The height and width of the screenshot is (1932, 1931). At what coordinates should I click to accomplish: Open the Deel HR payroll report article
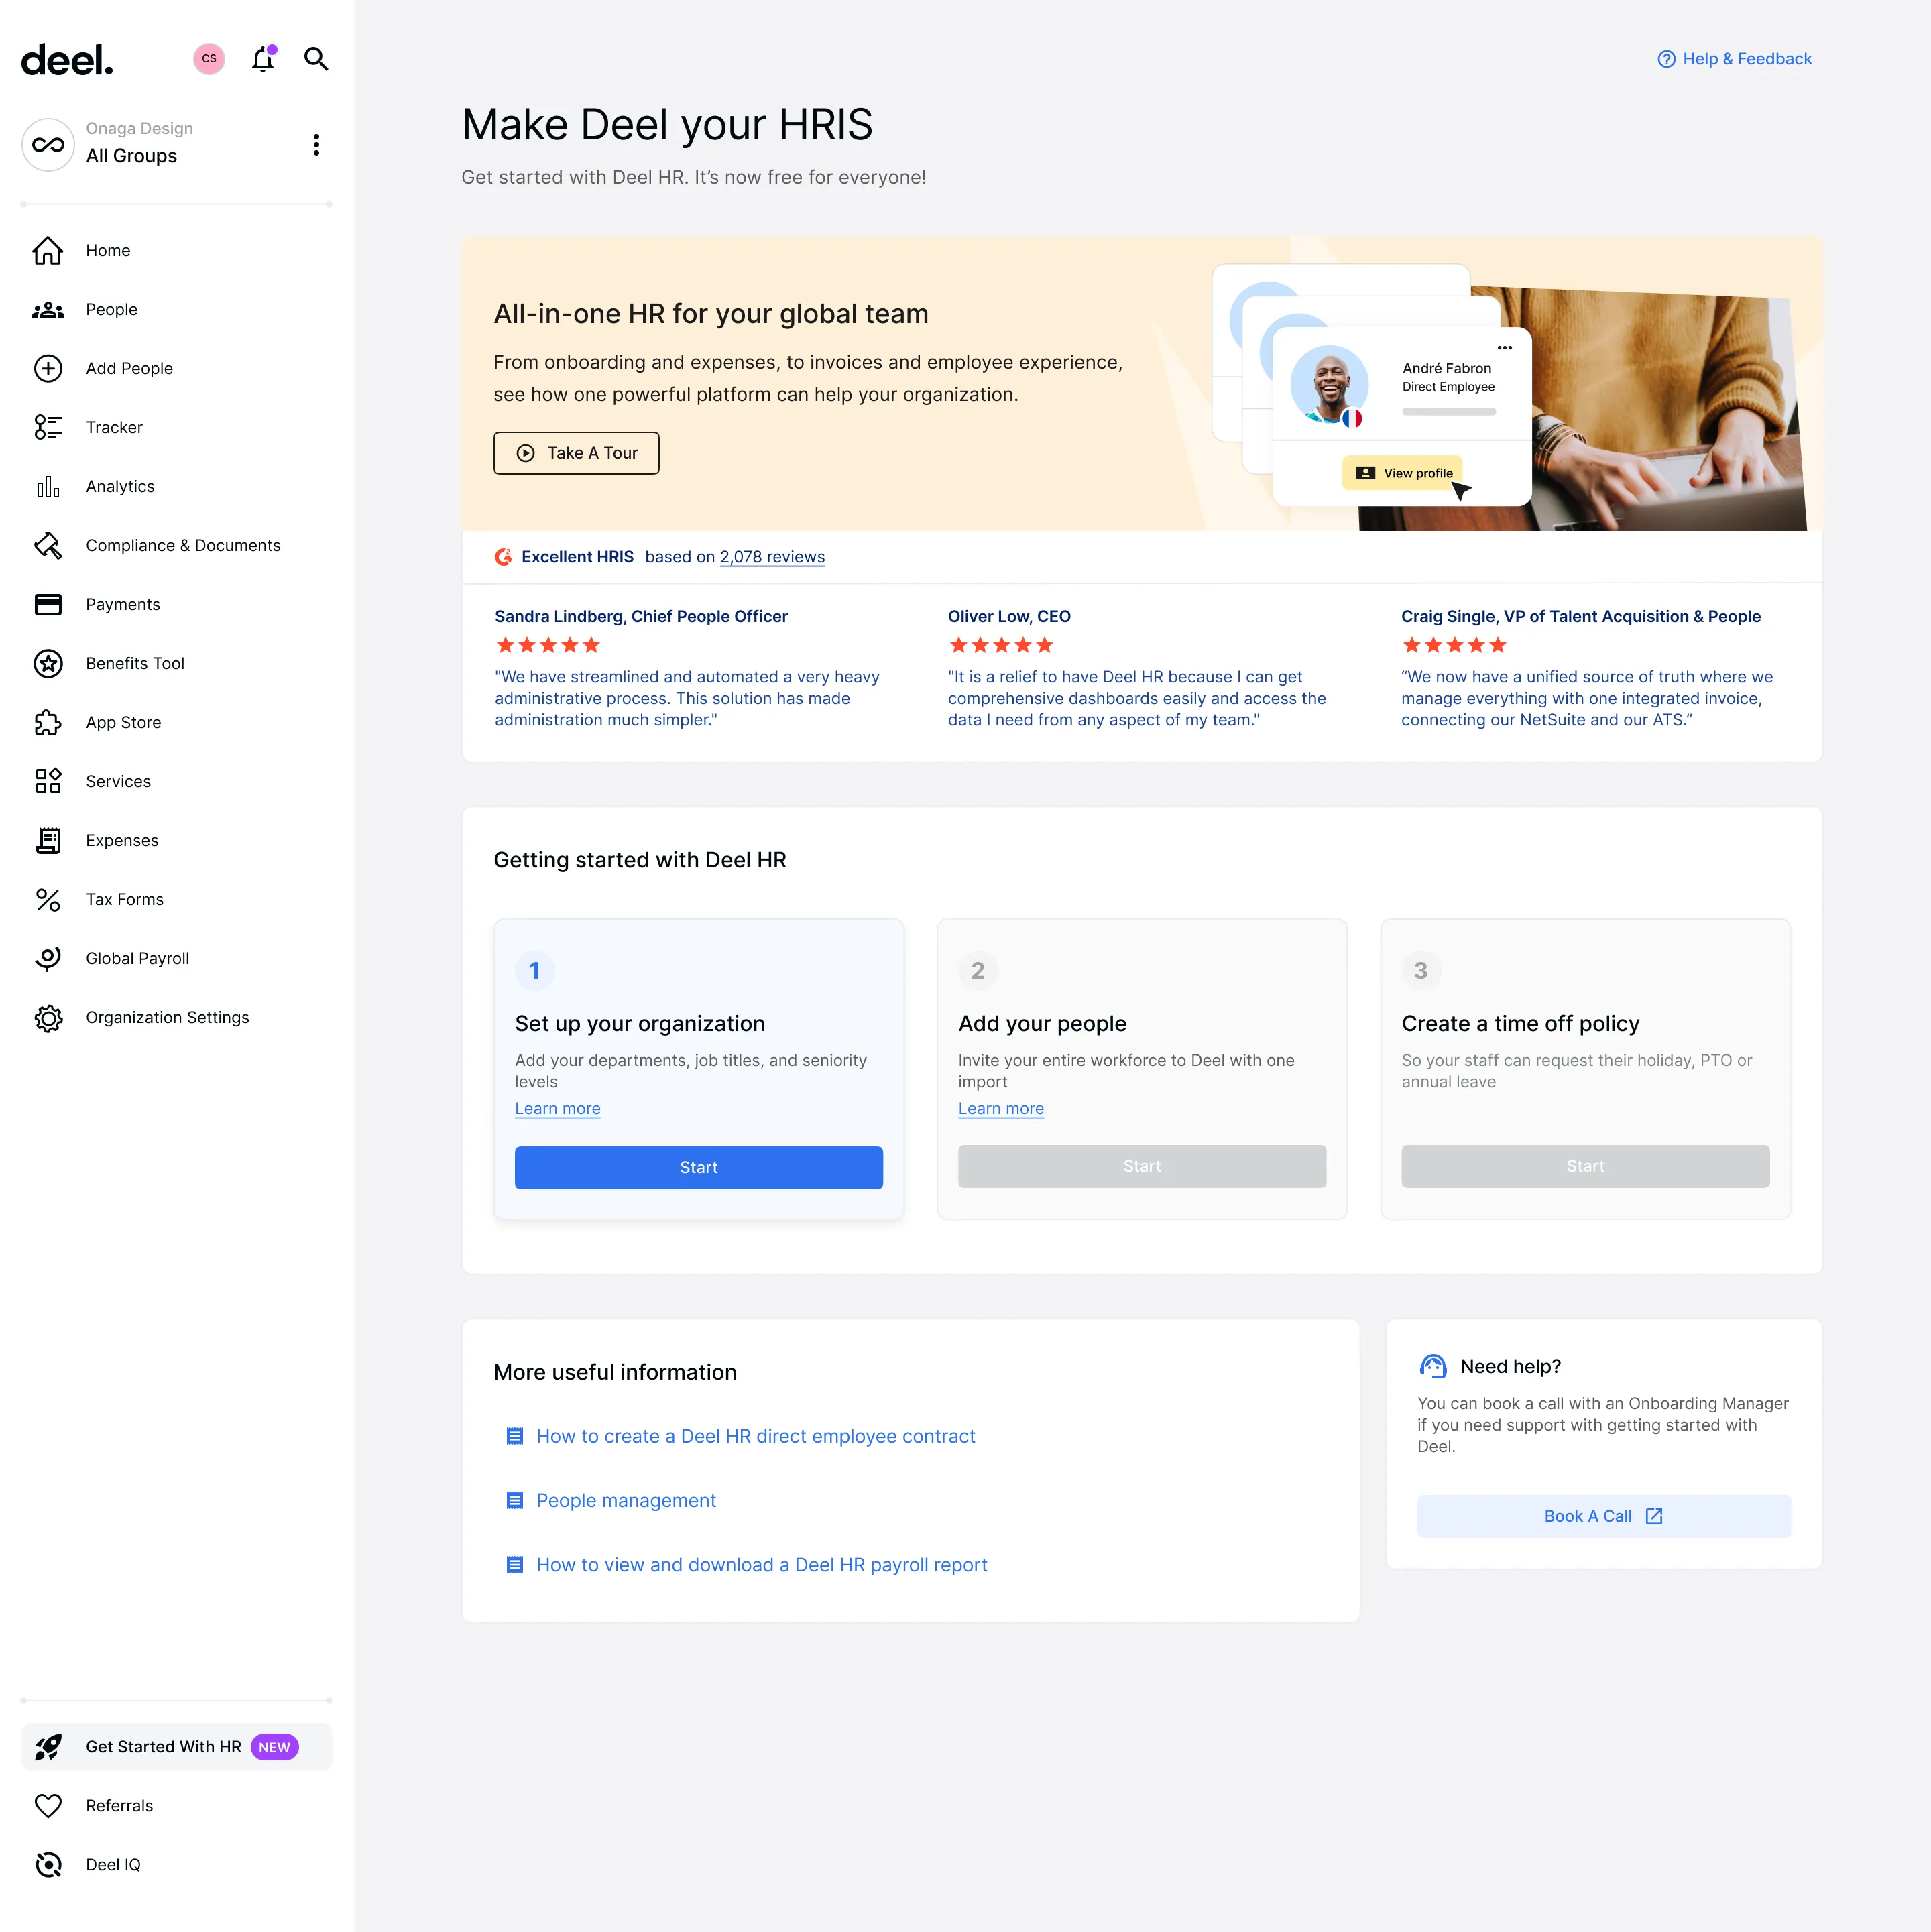pyautogui.click(x=762, y=1565)
